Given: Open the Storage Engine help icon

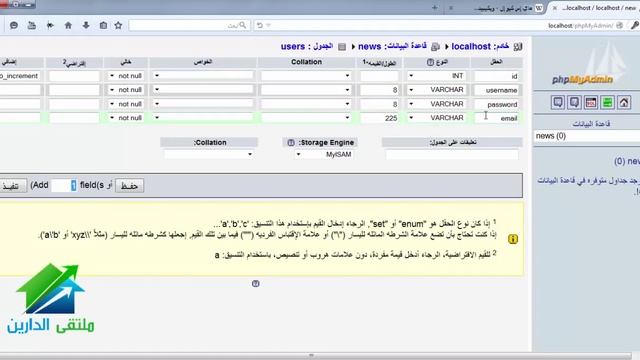Looking at the screenshot, I should coord(291,142).
